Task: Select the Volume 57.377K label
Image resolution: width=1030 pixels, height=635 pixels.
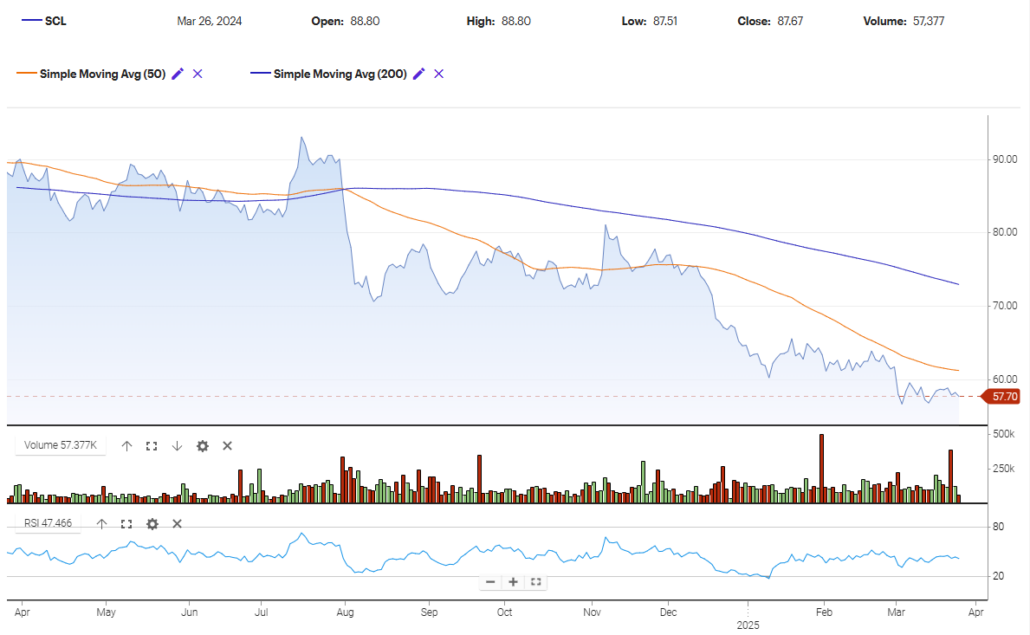Action: (60, 445)
